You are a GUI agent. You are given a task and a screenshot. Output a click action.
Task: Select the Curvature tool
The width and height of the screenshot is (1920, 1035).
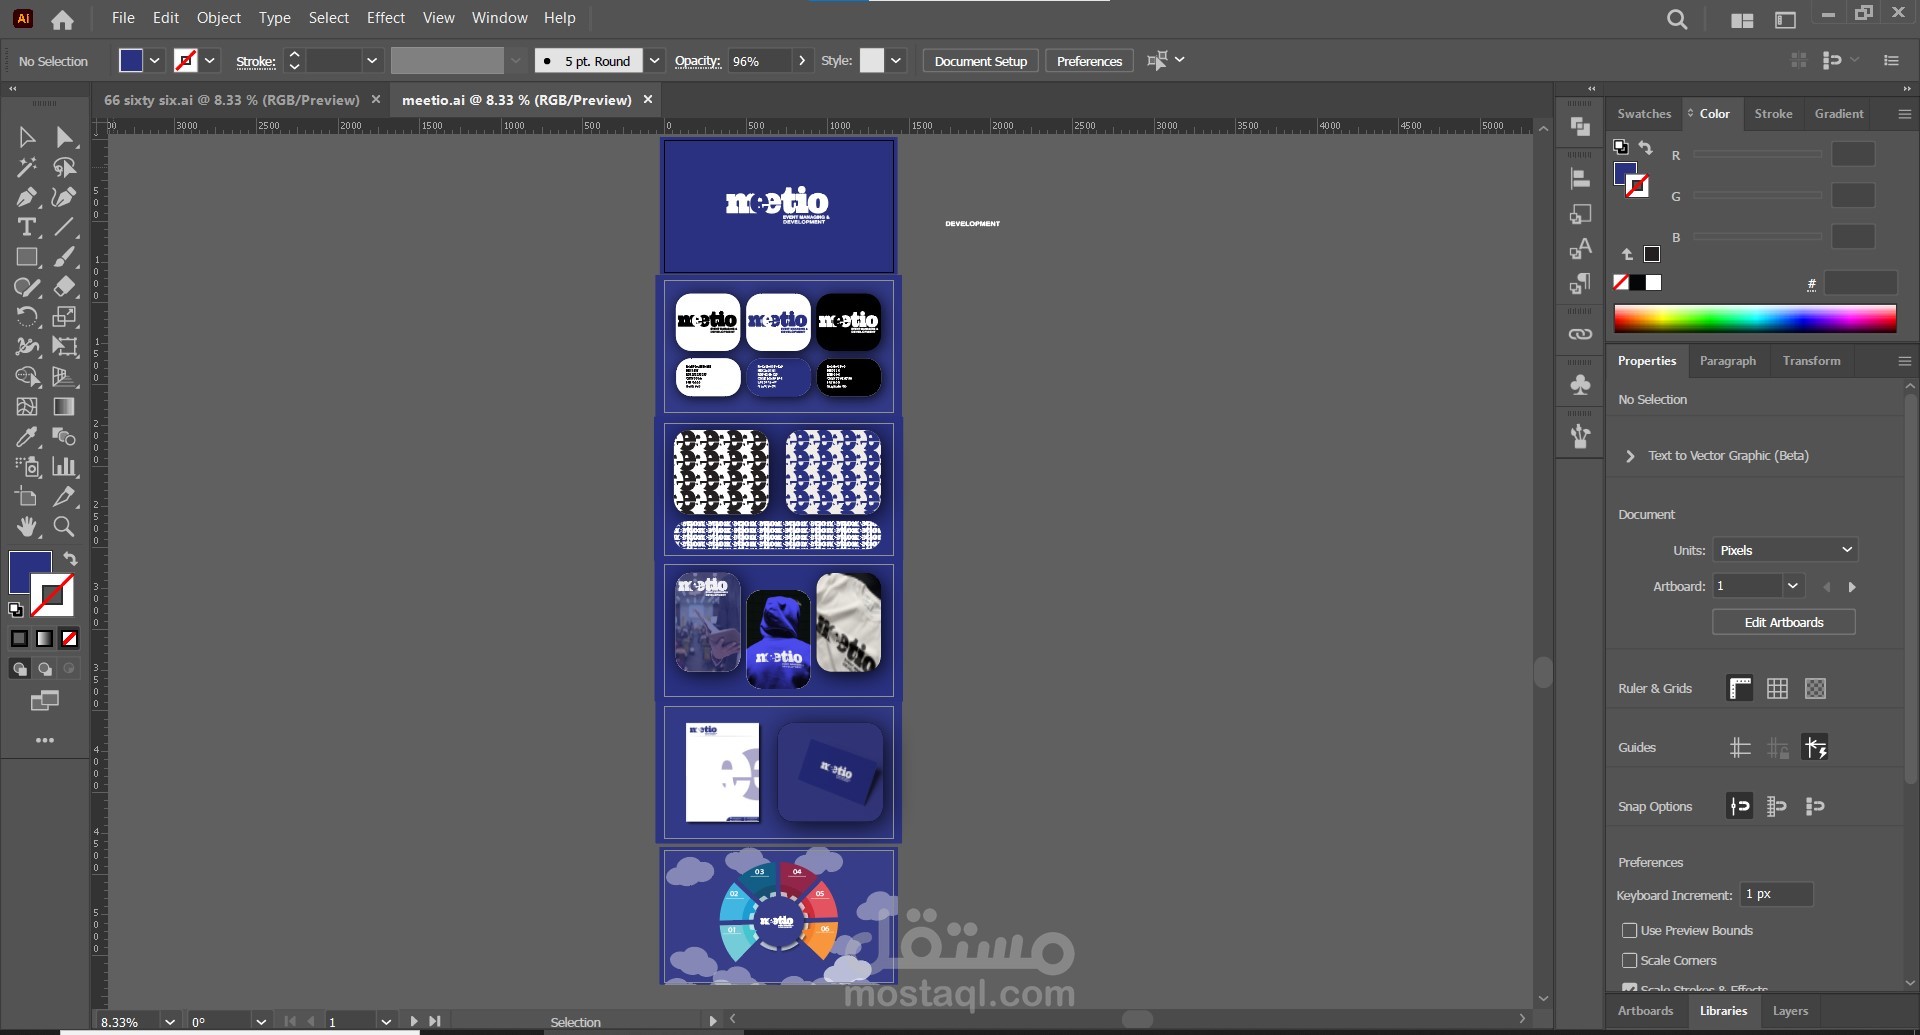pos(65,197)
